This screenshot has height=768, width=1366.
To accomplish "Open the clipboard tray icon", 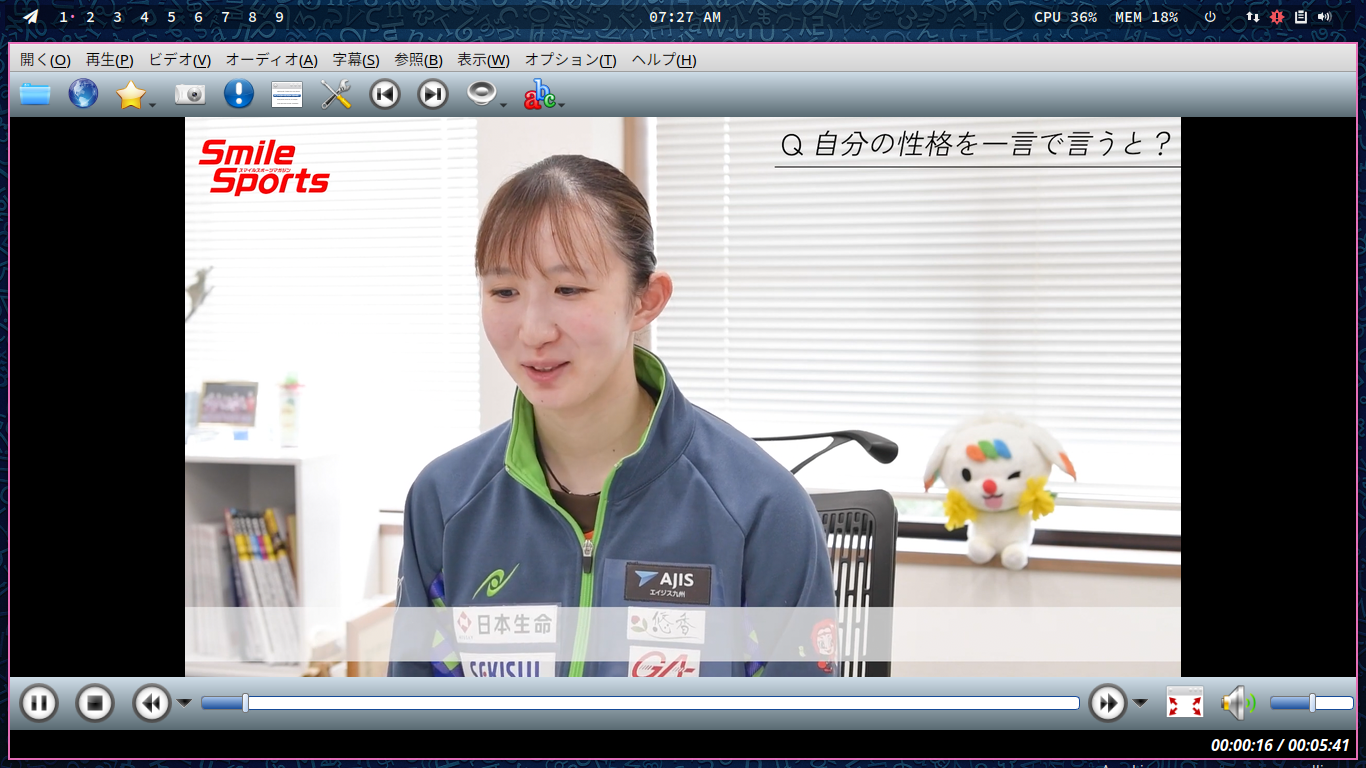I will point(1301,17).
